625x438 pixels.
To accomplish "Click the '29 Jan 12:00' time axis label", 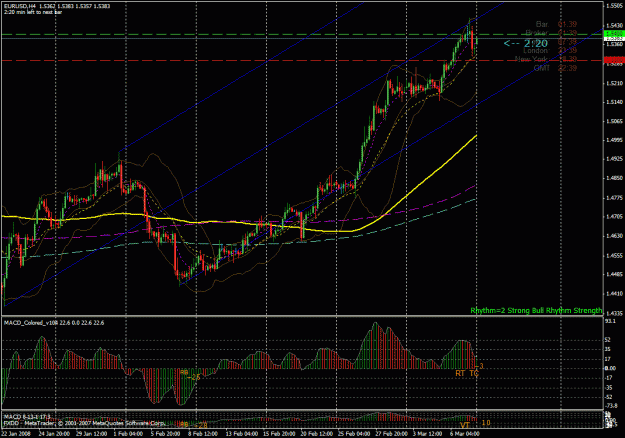I will [91, 434].
